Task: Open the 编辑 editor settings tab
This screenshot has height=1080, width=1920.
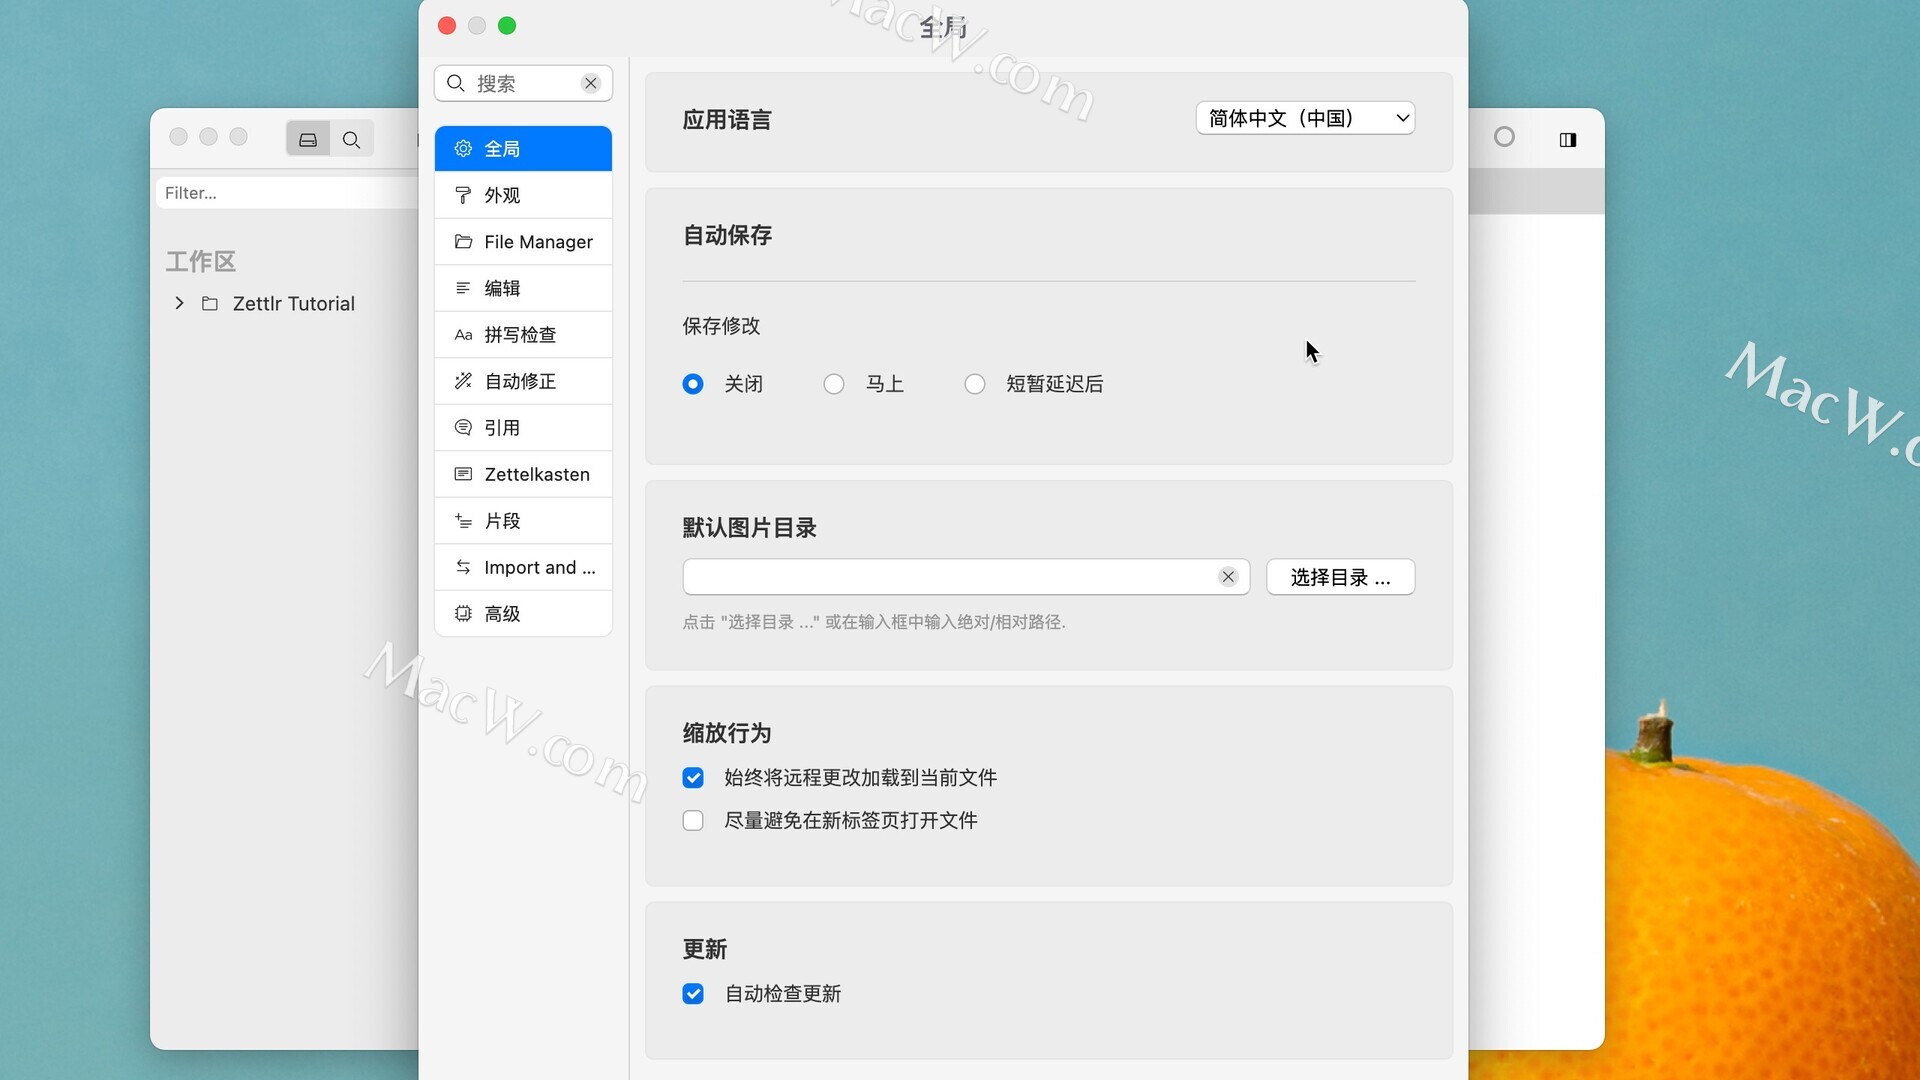Action: (523, 288)
